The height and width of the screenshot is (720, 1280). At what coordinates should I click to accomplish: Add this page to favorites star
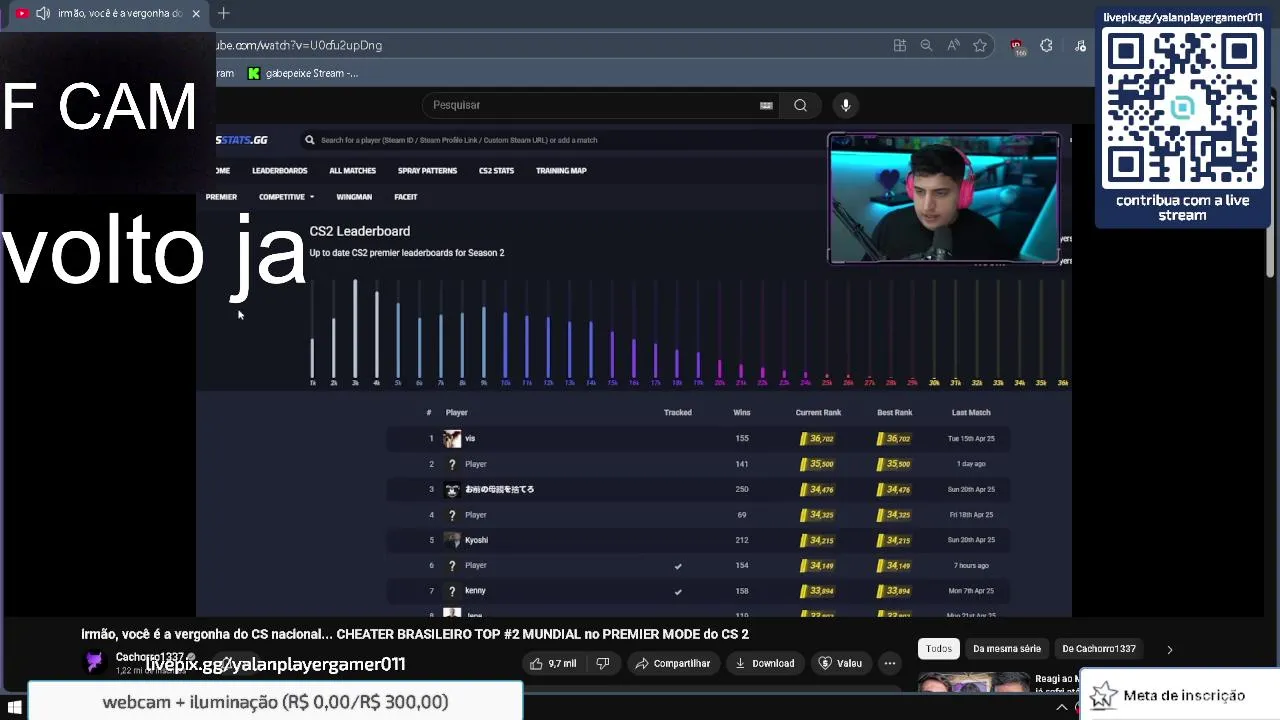coord(980,45)
